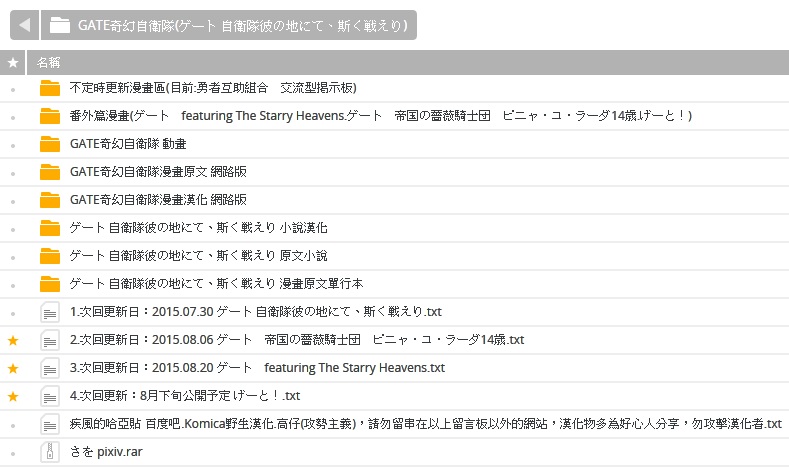Image resolution: width=789 pixels, height=469 pixels.
Task: Click the star column header
Action: (x=13, y=62)
